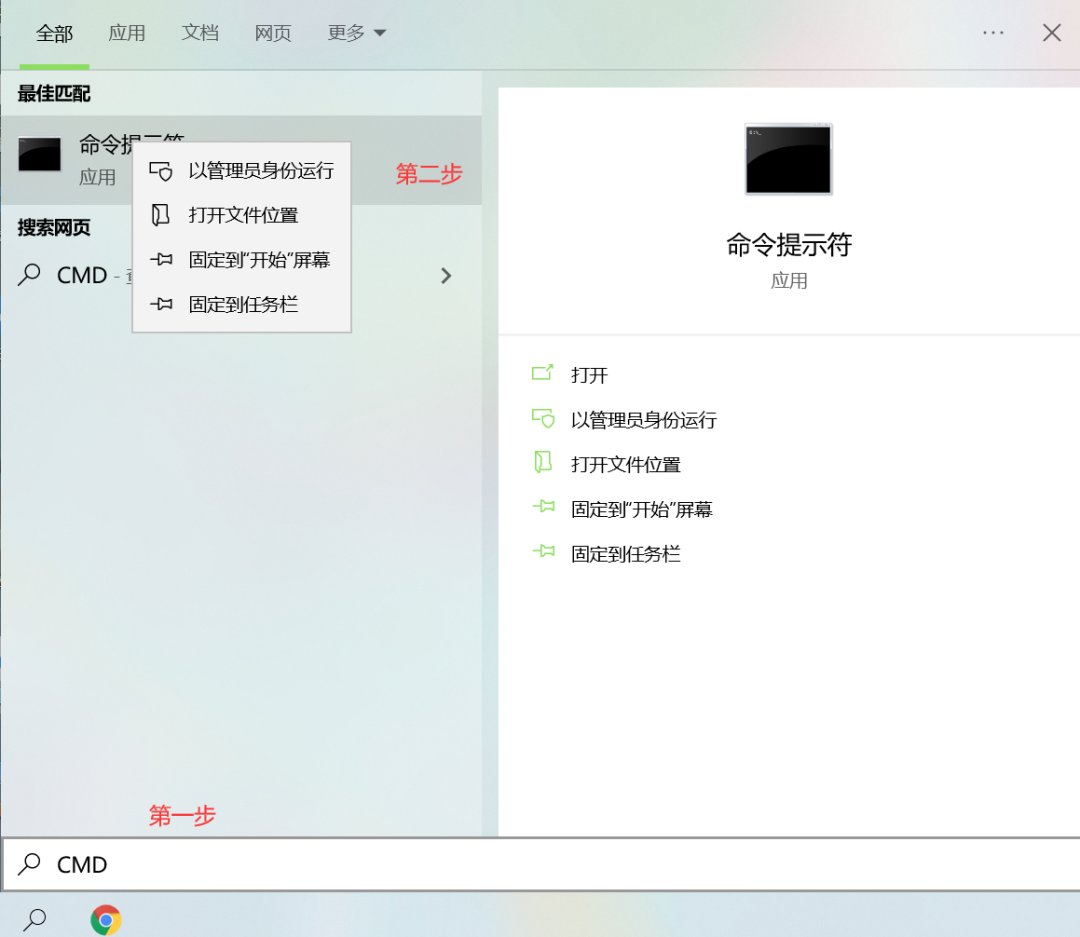Expand the CMD web search result chevron
The height and width of the screenshot is (937, 1080).
(446, 275)
